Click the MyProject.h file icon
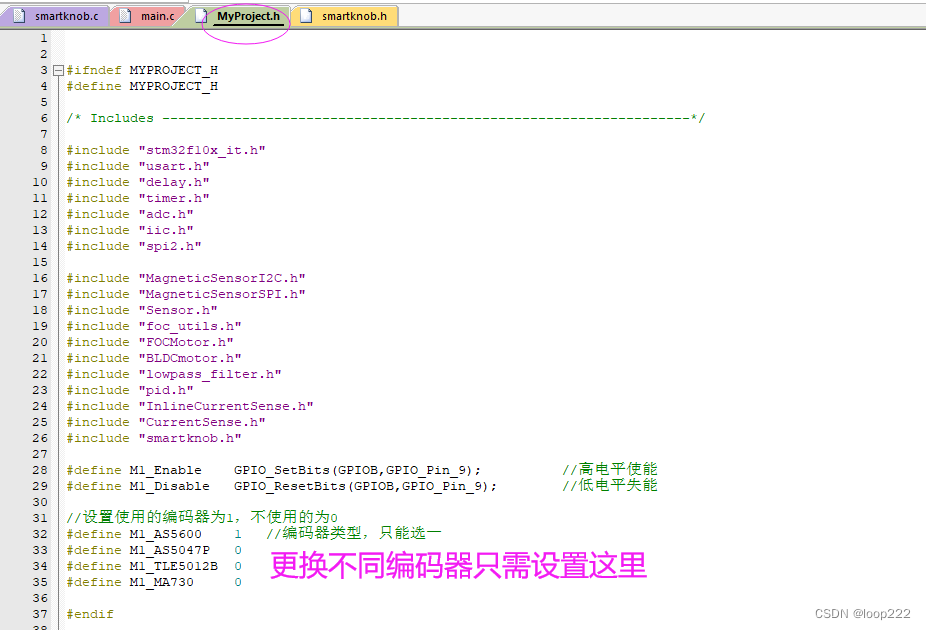926x630 pixels. (202, 16)
